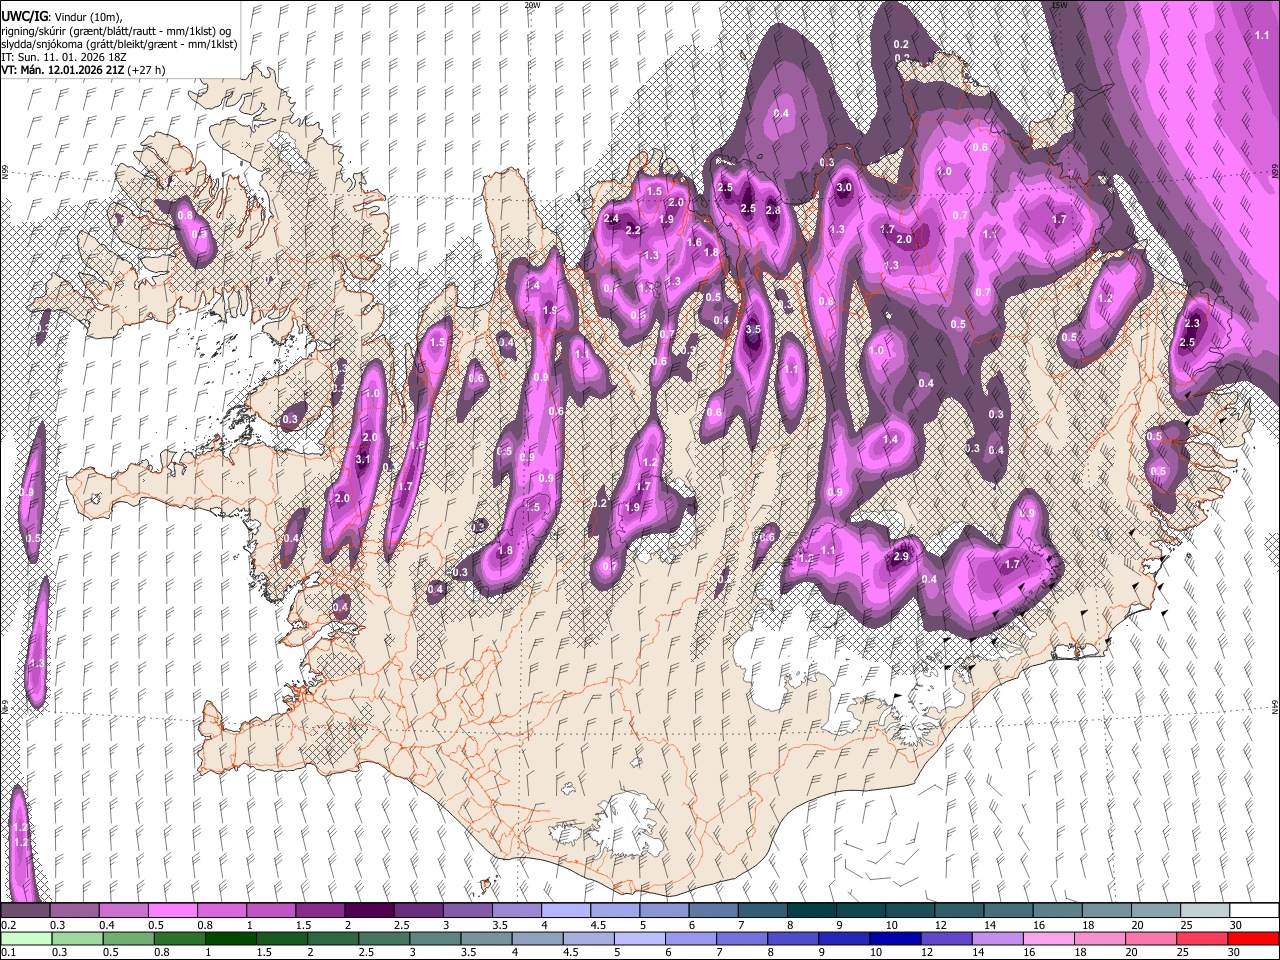Click the "2.8" snowfall value on the map
This screenshot has height=960, width=1280.
(x=772, y=211)
